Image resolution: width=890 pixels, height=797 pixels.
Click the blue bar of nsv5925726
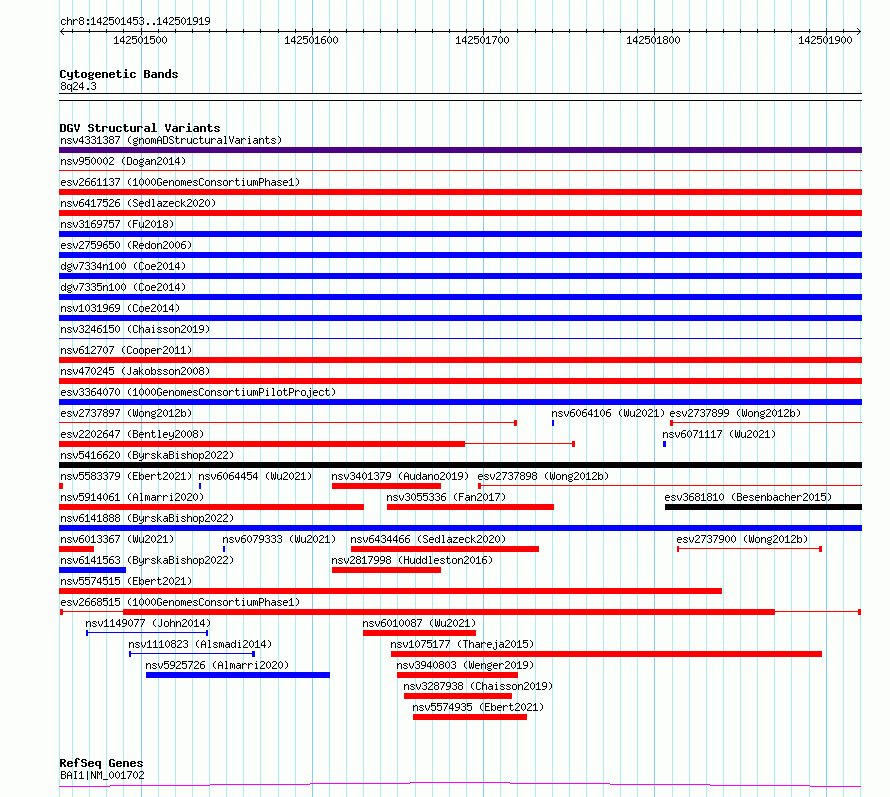(x=238, y=675)
